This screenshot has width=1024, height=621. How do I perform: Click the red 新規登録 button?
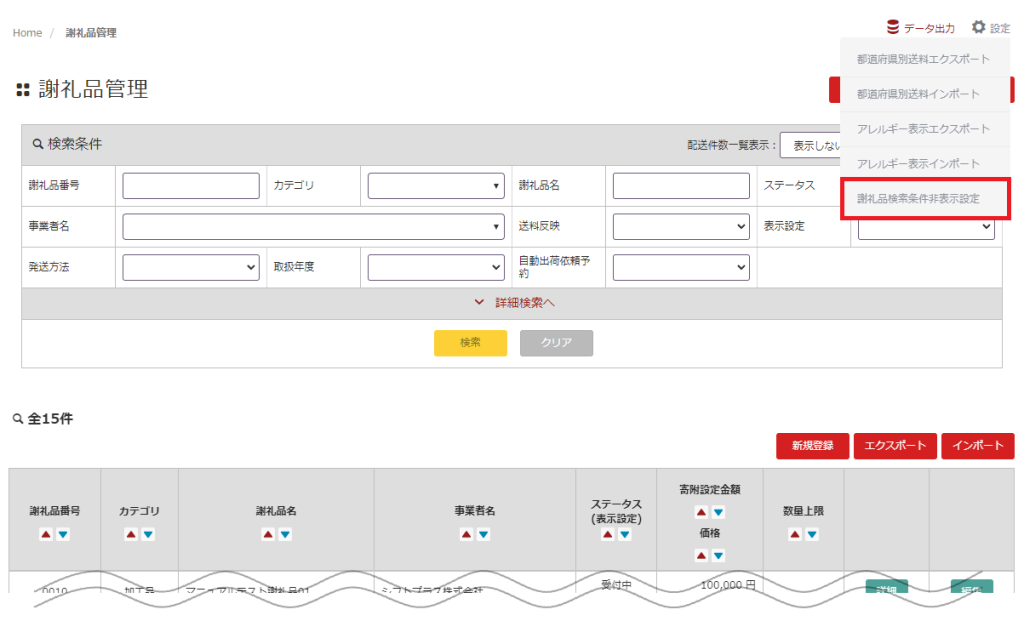tap(812, 446)
